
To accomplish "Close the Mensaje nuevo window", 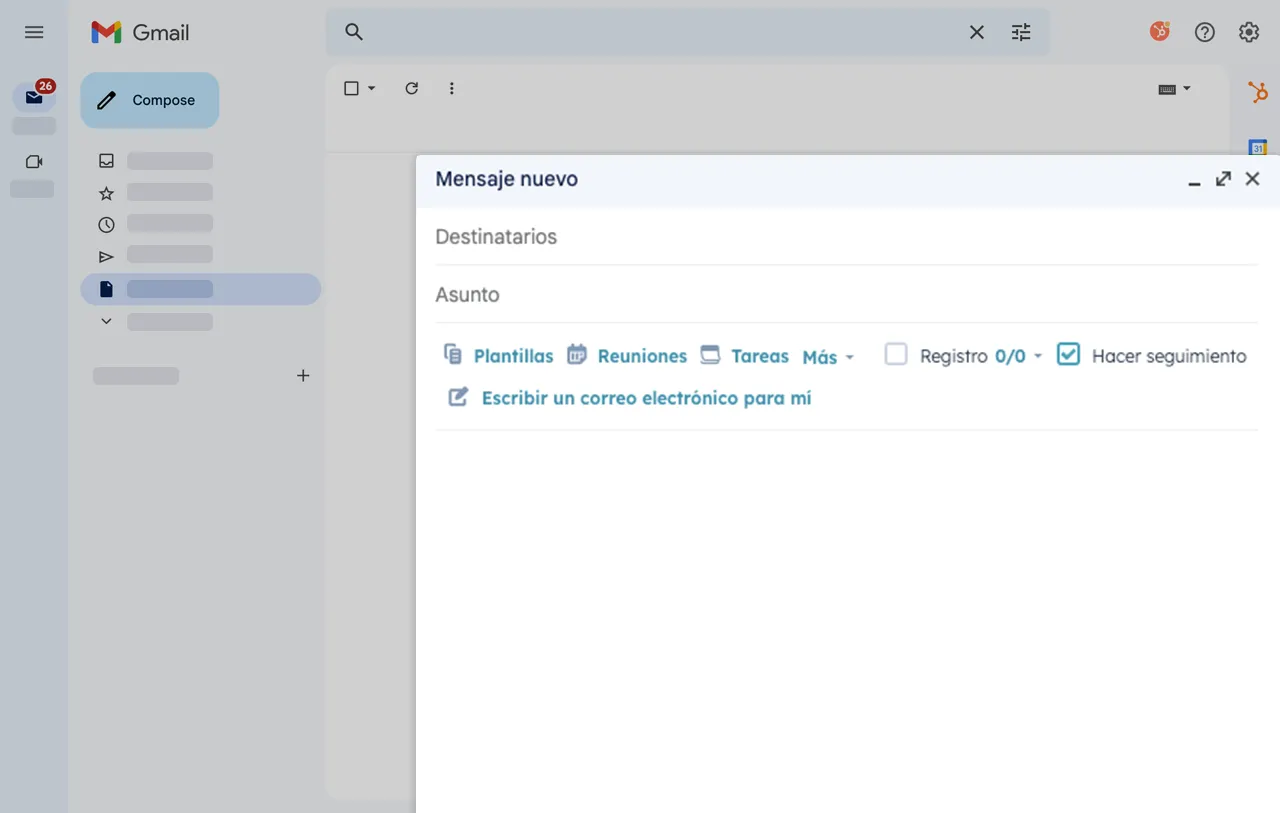I will (1252, 179).
